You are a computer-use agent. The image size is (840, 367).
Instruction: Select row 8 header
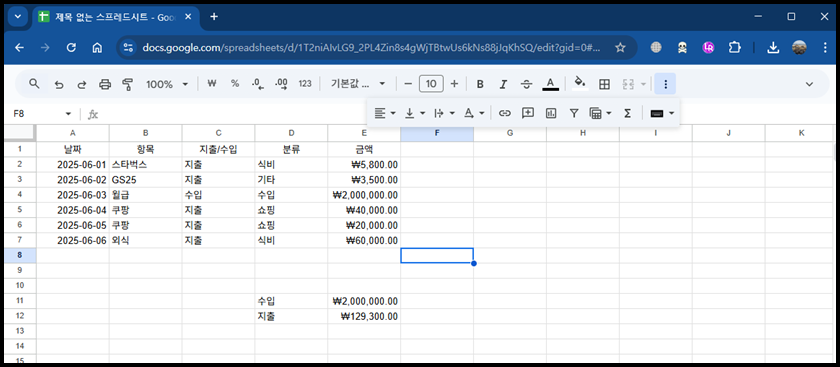click(x=19, y=255)
